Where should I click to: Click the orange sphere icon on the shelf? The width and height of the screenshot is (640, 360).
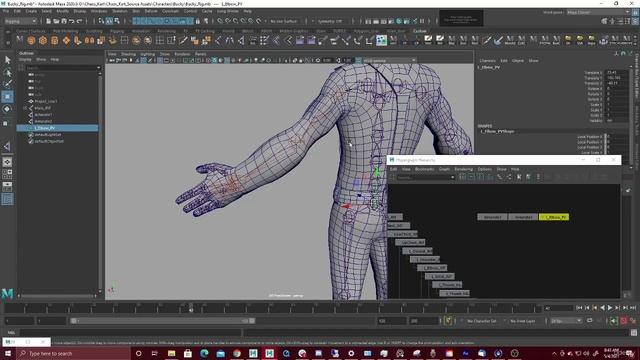(31, 40)
